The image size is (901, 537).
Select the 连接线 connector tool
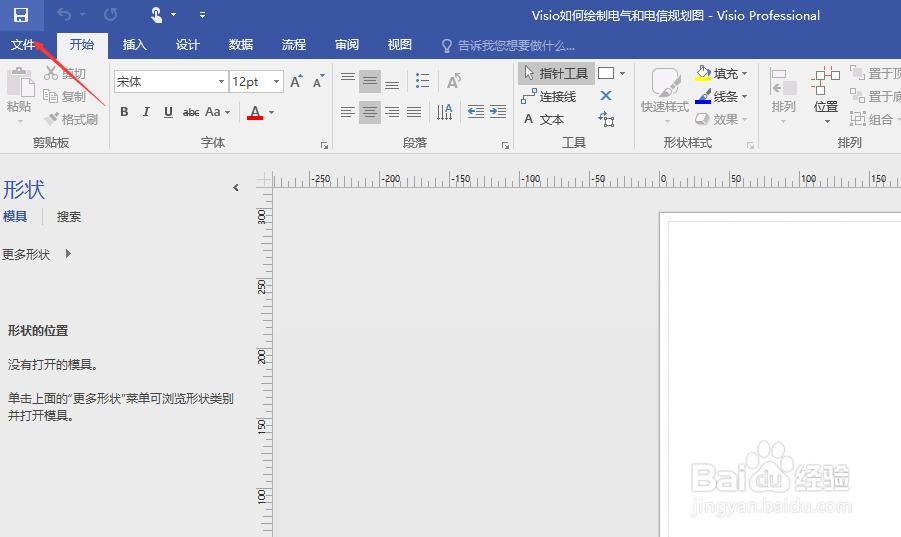549,96
